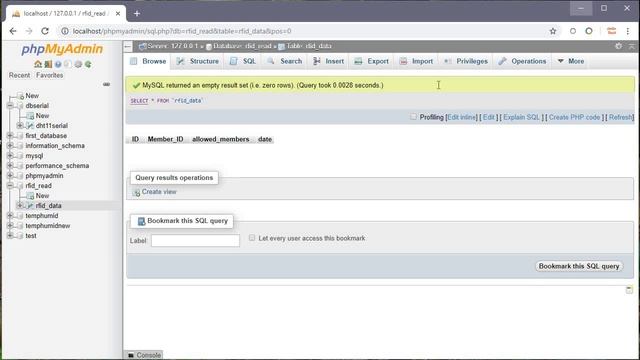Open the browser three-dot menu

point(628,31)
